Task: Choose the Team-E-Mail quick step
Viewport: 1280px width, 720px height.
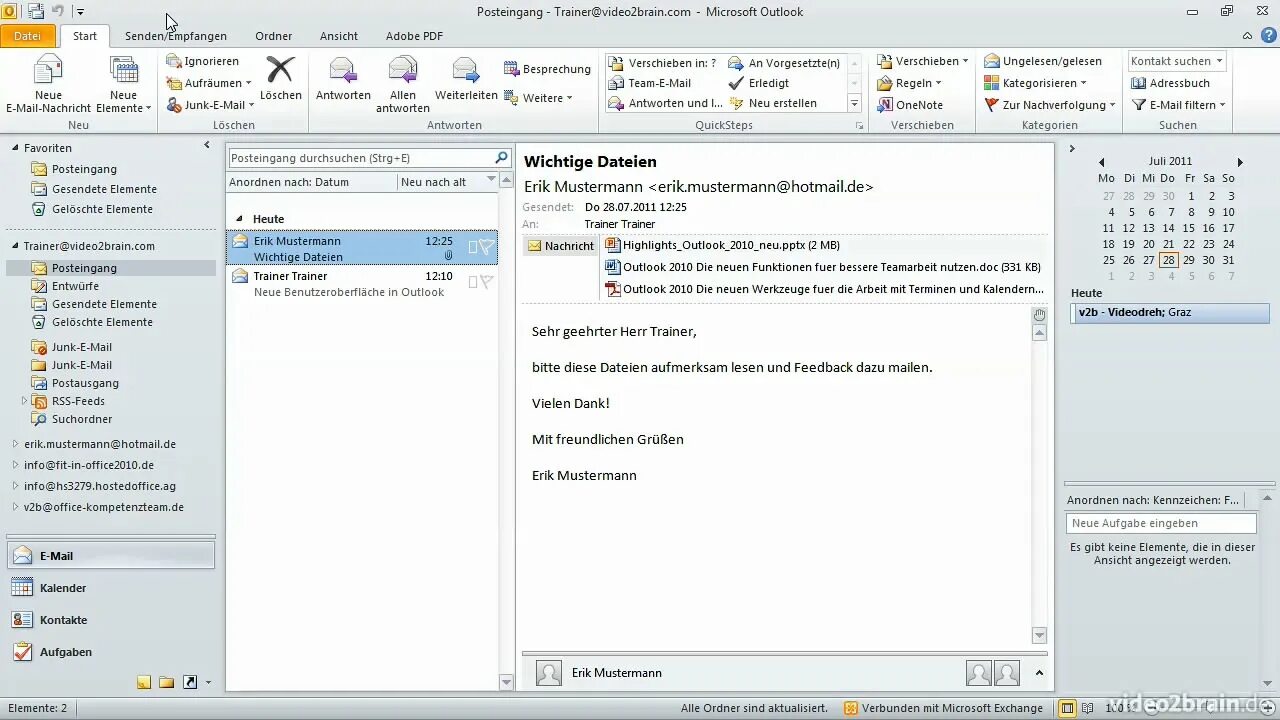Action: click(650, 83)
